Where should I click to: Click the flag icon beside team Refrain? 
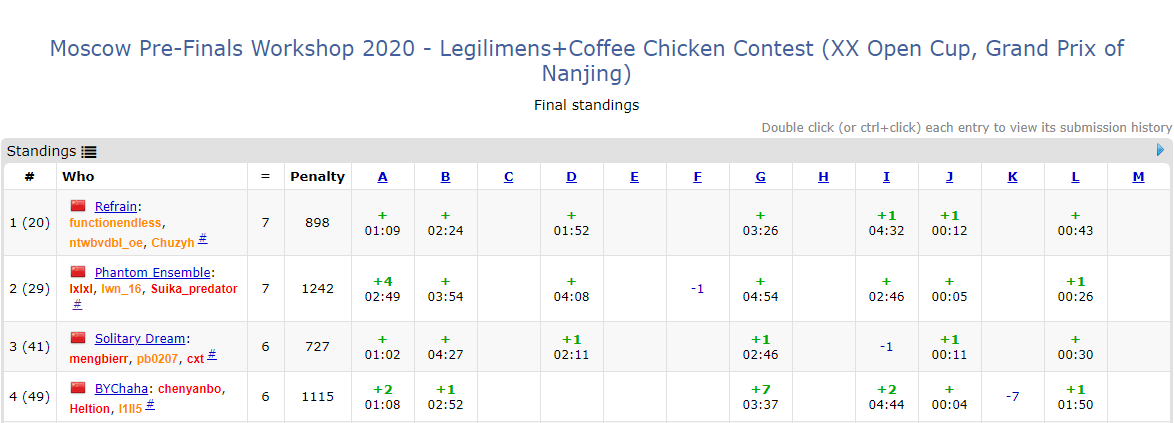(78, 206)
